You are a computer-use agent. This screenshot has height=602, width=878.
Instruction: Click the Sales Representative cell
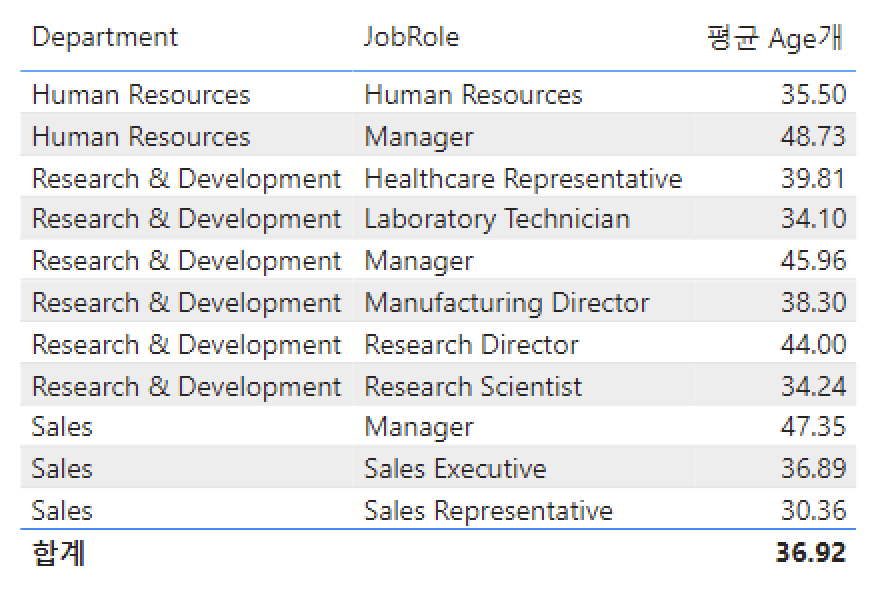coord(488,511)
